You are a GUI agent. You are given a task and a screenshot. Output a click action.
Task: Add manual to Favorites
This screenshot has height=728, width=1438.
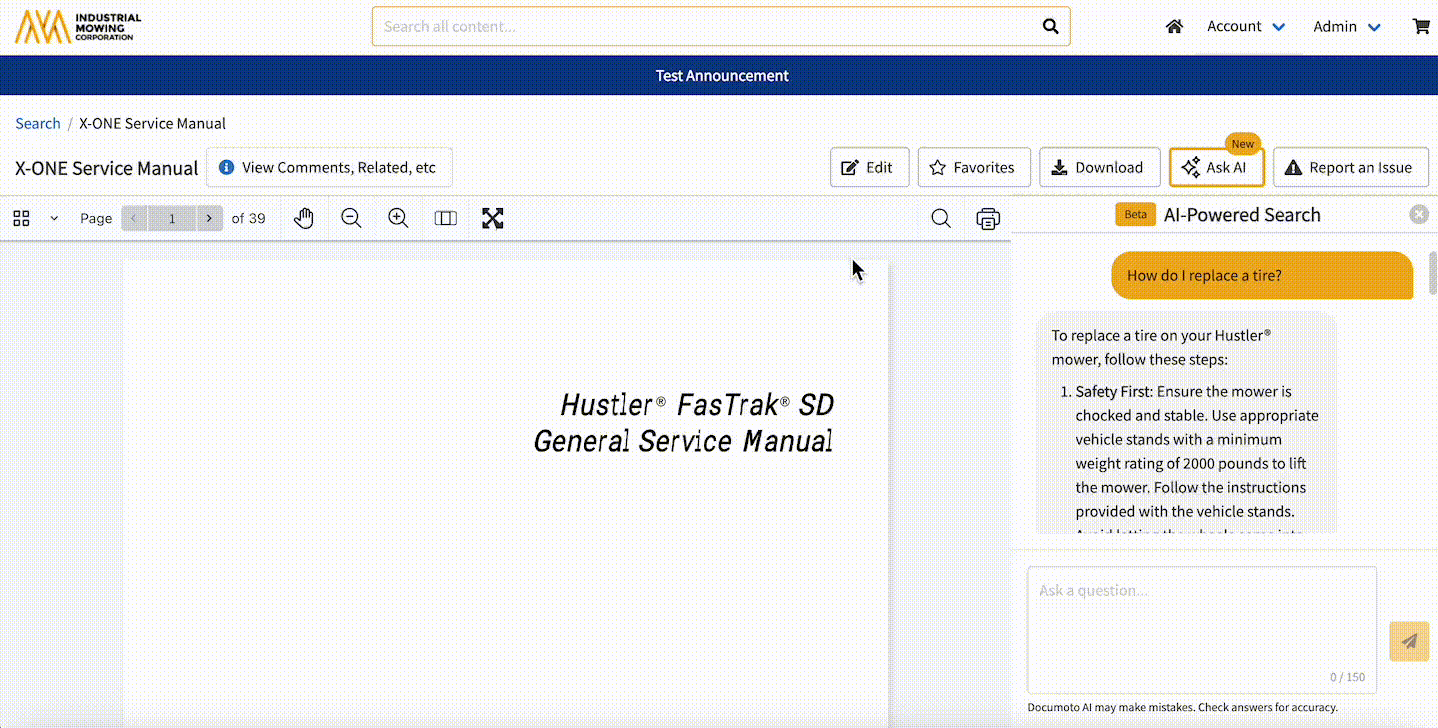coord(971,167)
